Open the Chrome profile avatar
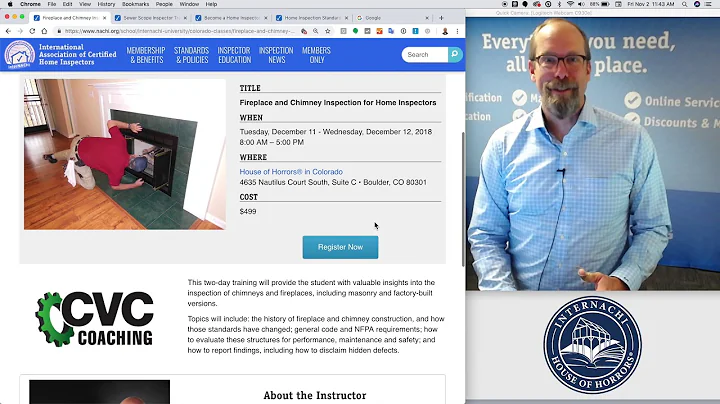This screenshot has width=720, height=404. (445, 31)
